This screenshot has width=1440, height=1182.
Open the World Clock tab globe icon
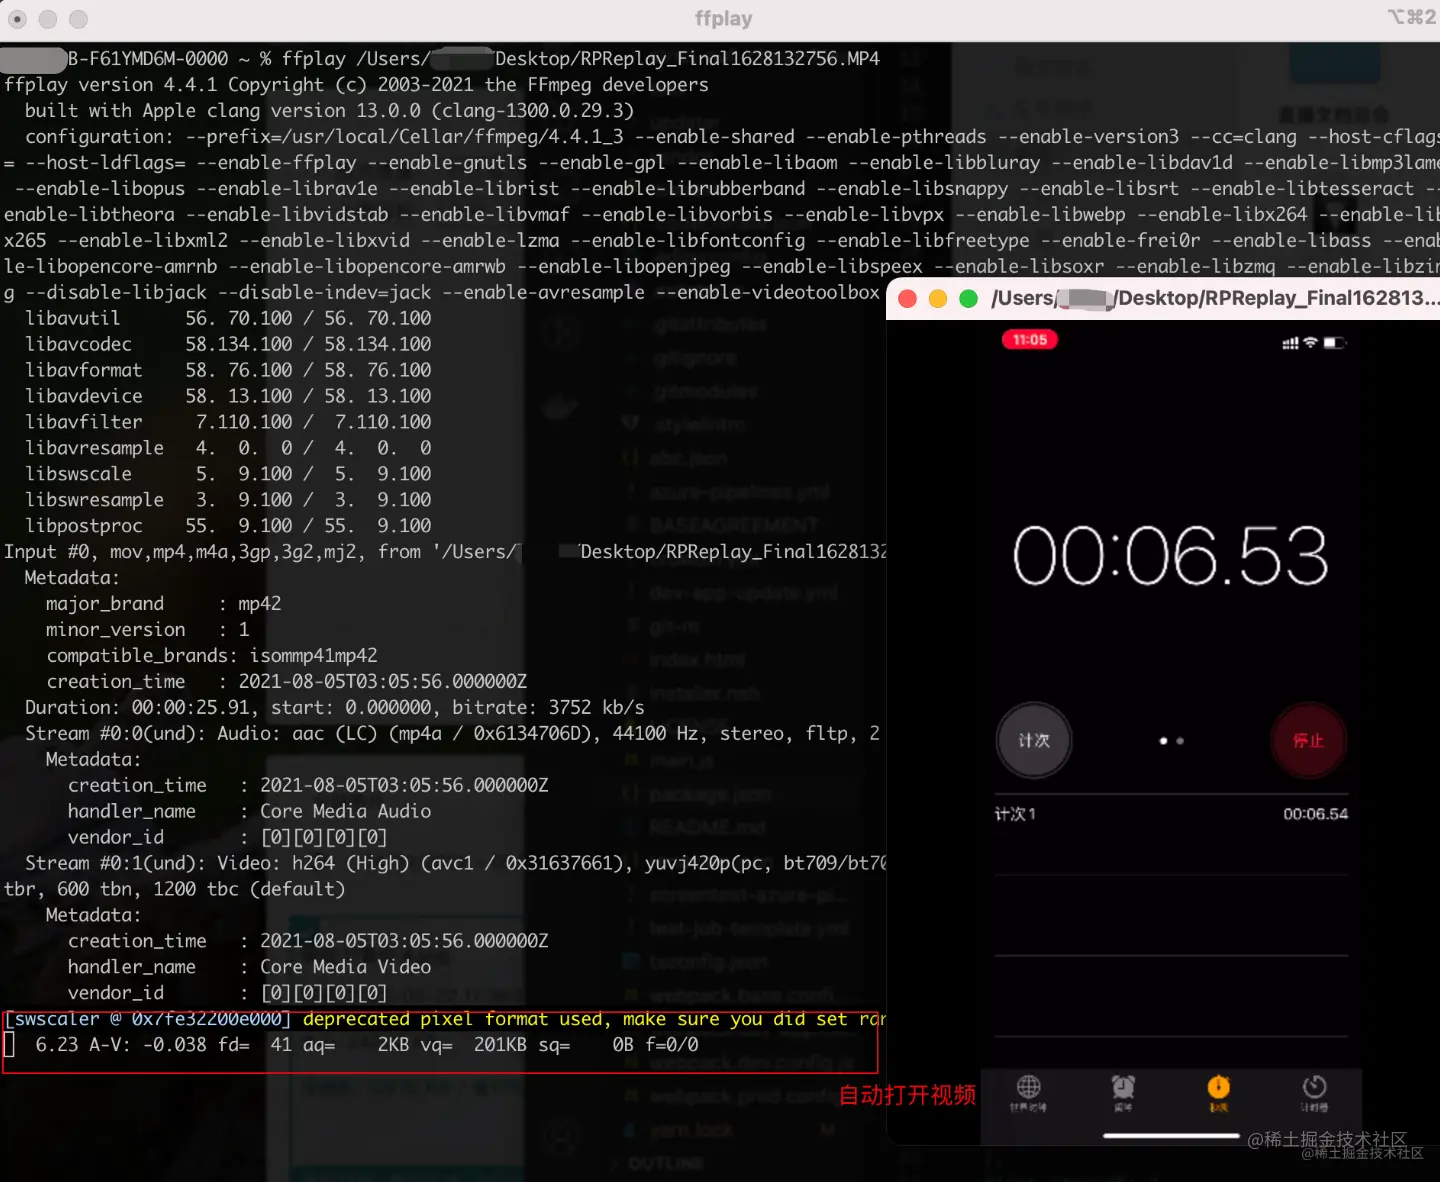(x=1029, y=1087)
